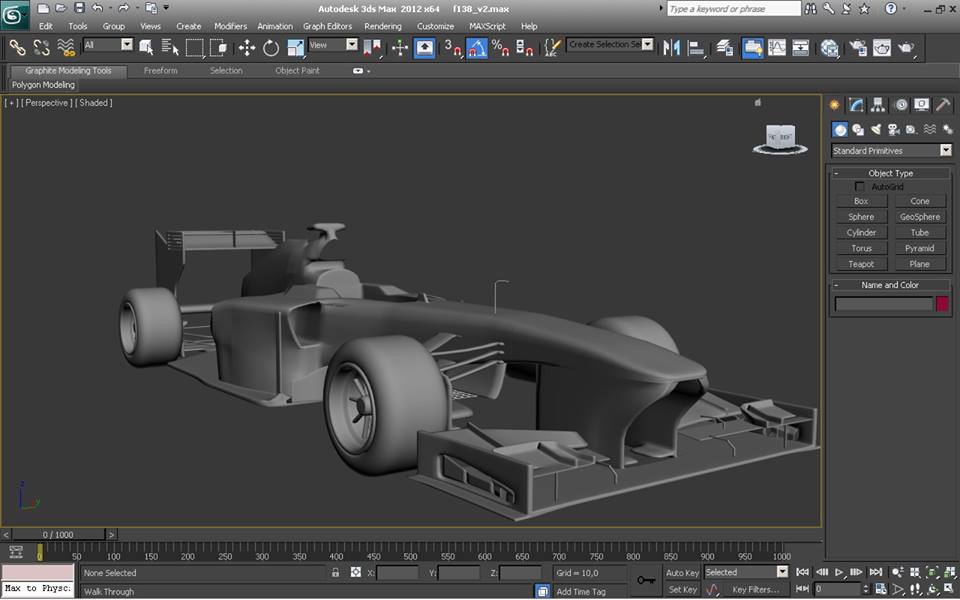Click Play Animation button
Viewport: 960px width, 600px height.
click(x=839, y=572)
